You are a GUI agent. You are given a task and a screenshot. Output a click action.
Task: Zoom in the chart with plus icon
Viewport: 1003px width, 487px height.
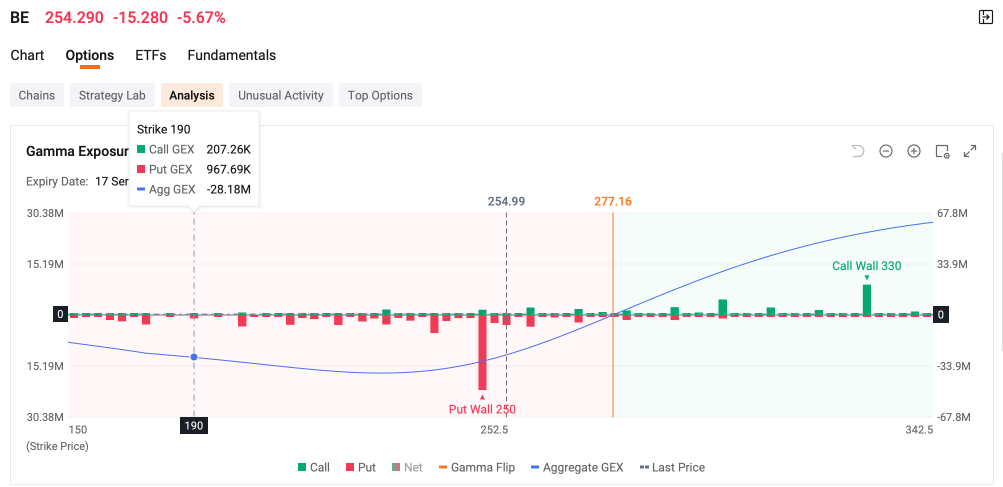click(x=914, y=151)
